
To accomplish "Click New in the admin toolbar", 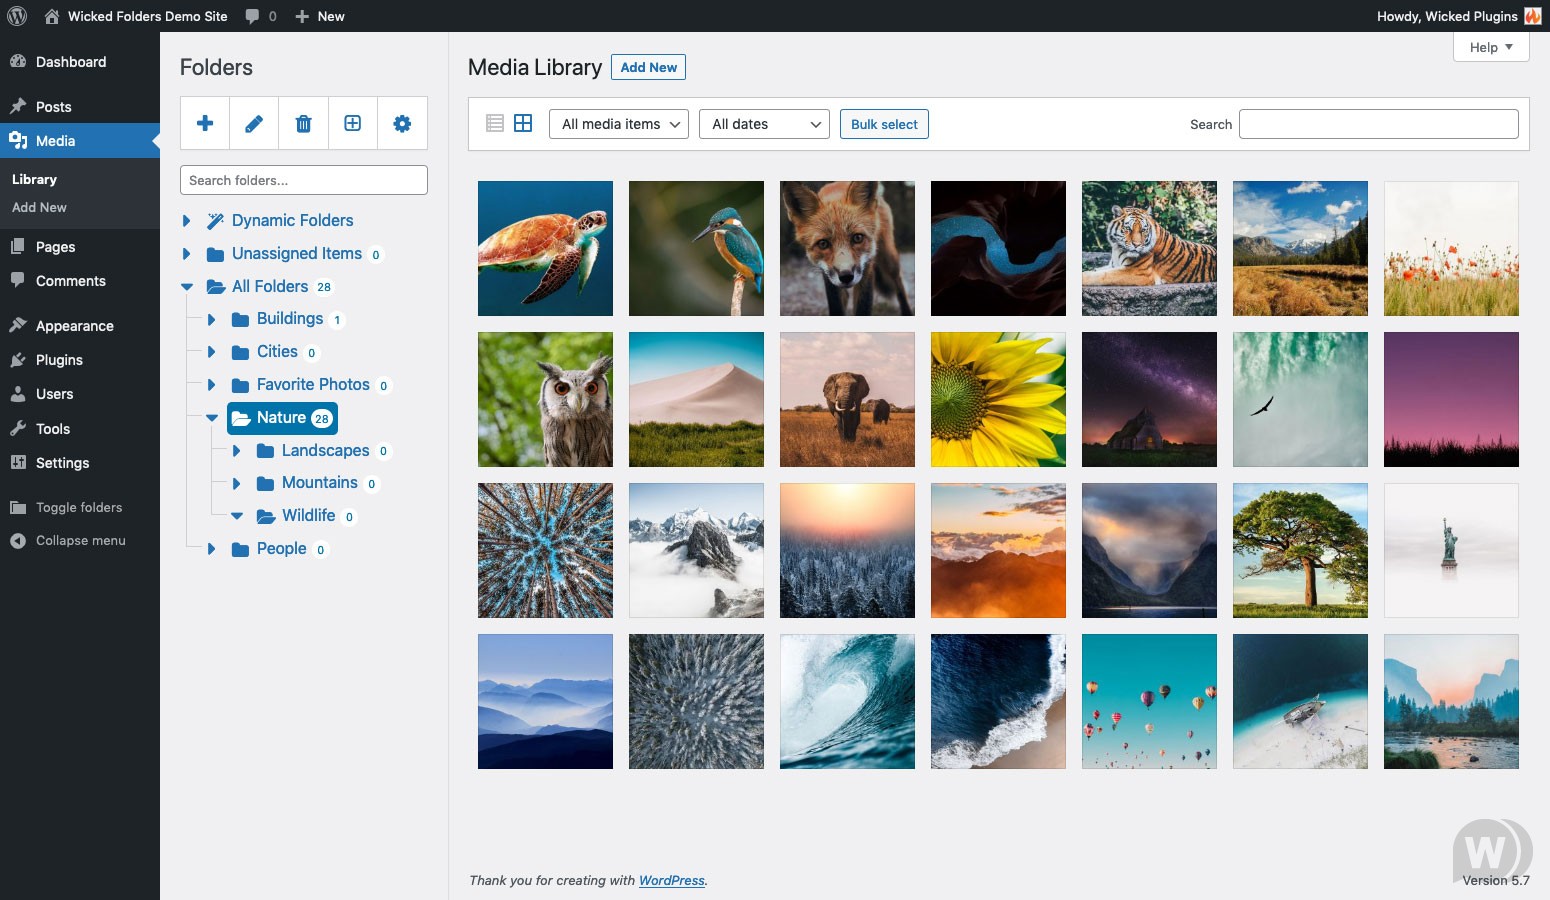I will click(x=319, y=16).
